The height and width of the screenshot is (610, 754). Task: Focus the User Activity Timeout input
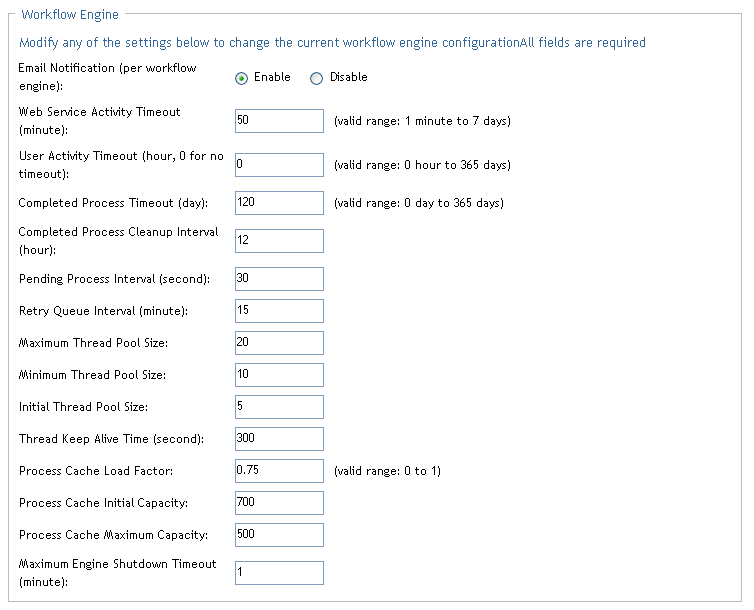point(279,165)
